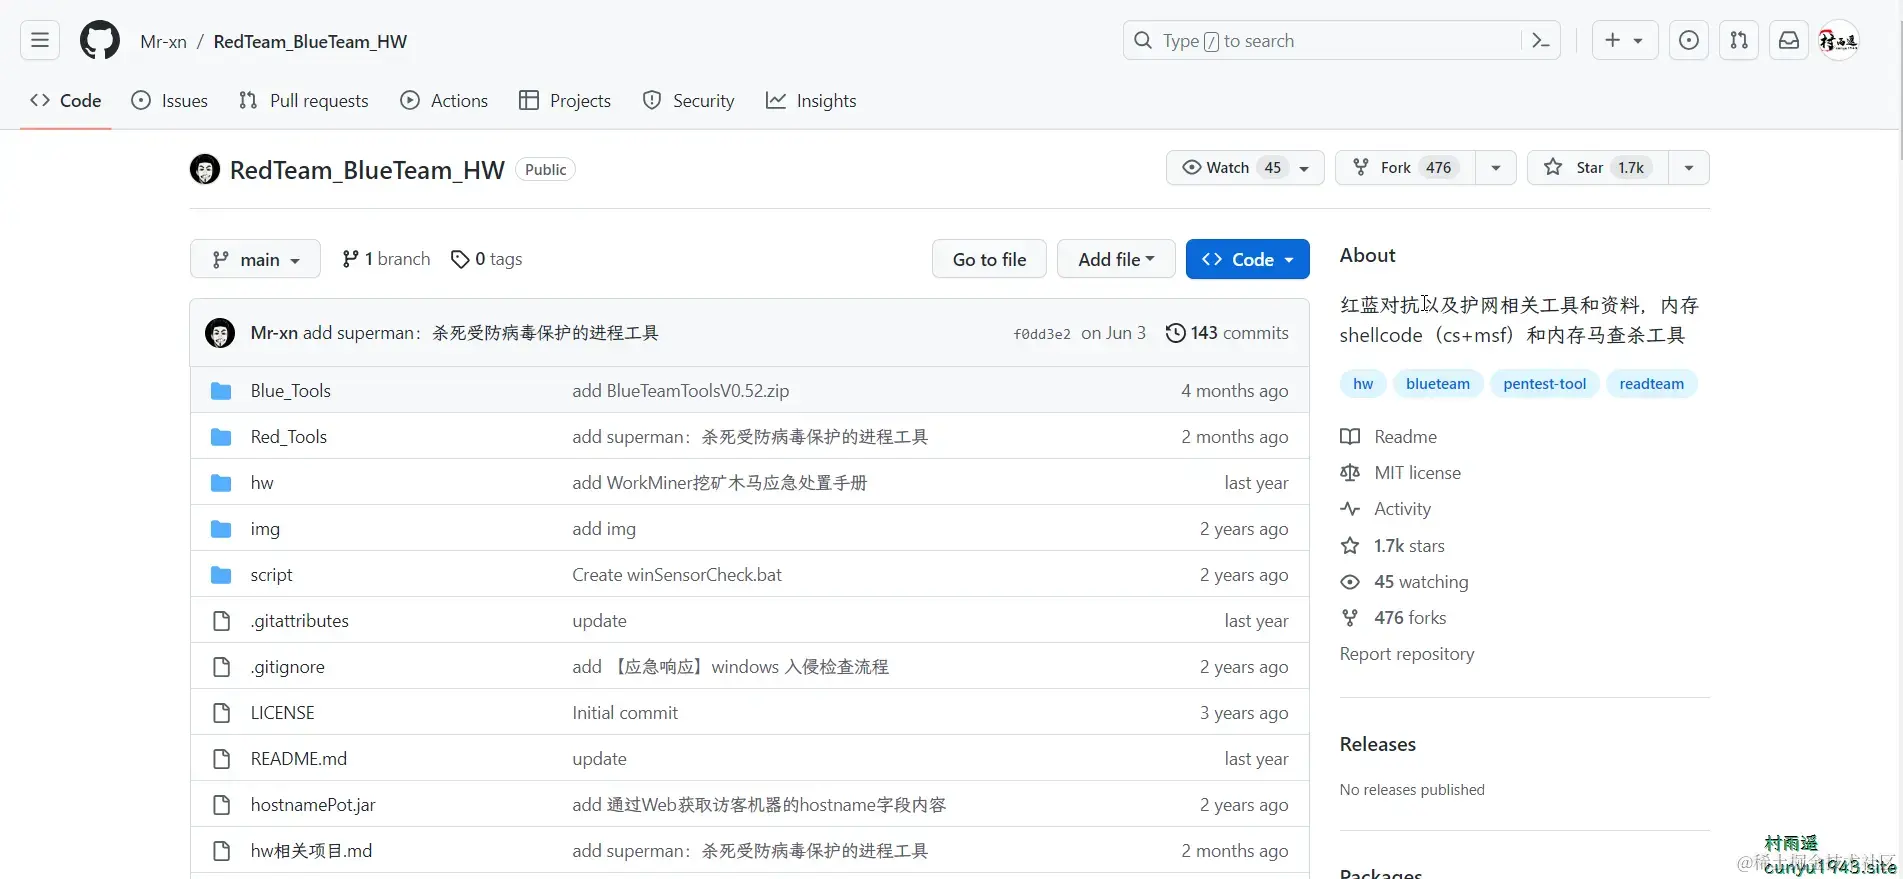Click the star icon beside 1.7k stars
The width and height of the screenshot is (1903, 879).
click(x=1350, y=546)
